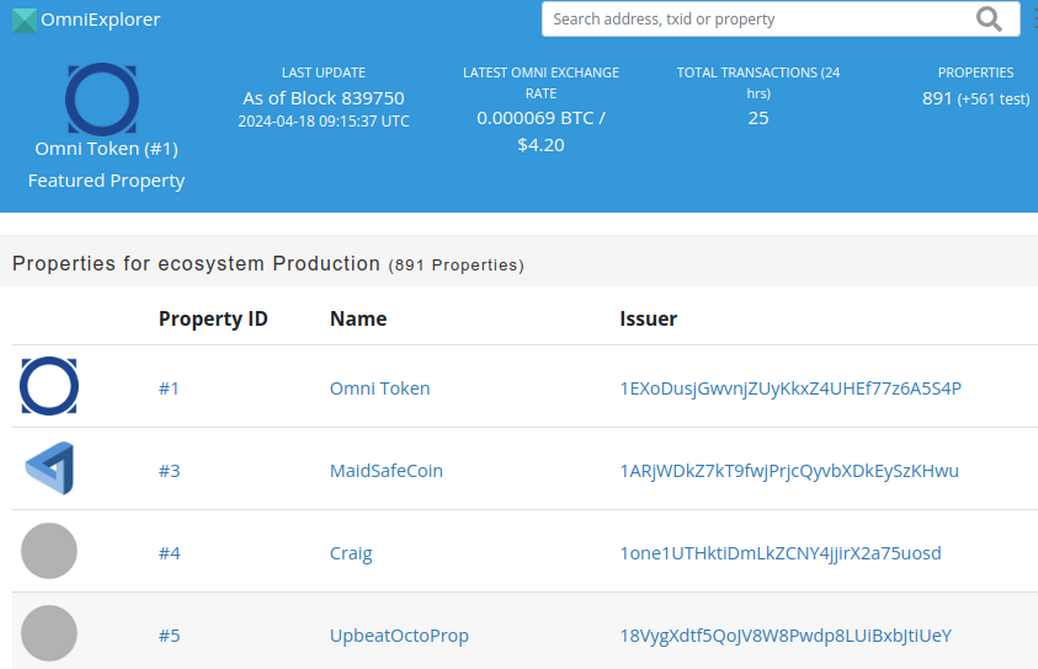
Task: Click the MaidSafeCoin logo icon
Action: [50, 468]
